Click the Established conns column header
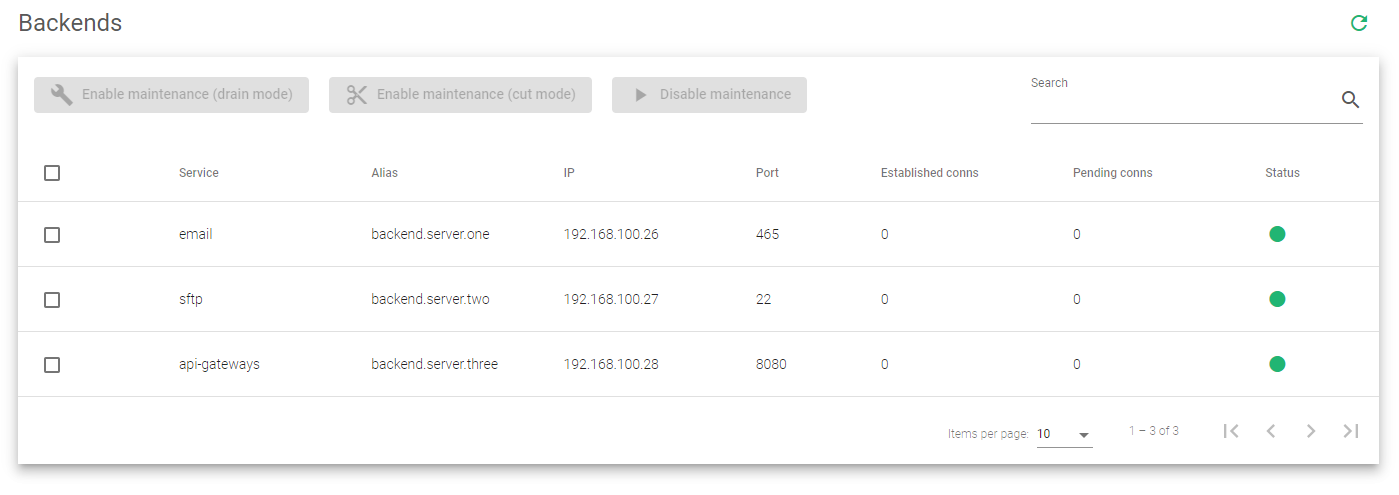Screen dimensions: 1399x495 [x=930, y=173]
